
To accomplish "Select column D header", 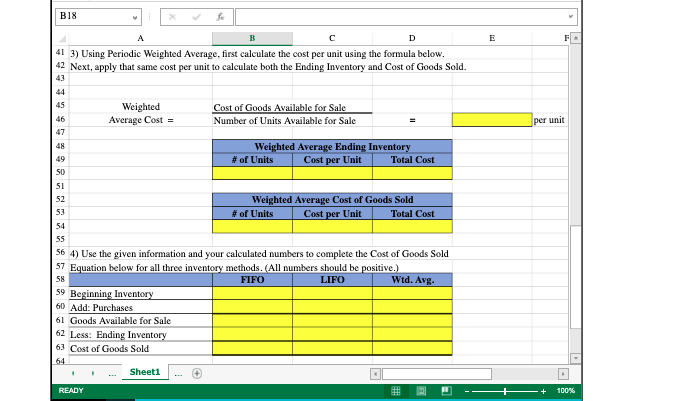I will pyautogui.click(x=412, y=38).
